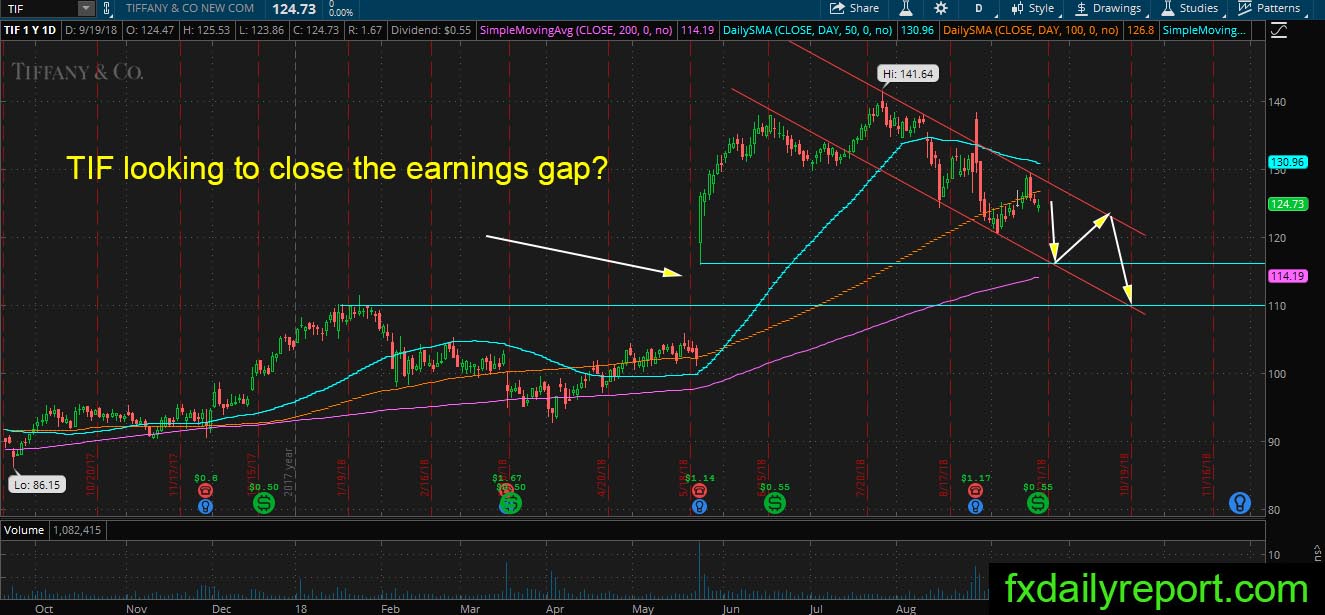Open the Patterns menu
The width and height of the screenshot is (1325, 615).
point(1269,8)
